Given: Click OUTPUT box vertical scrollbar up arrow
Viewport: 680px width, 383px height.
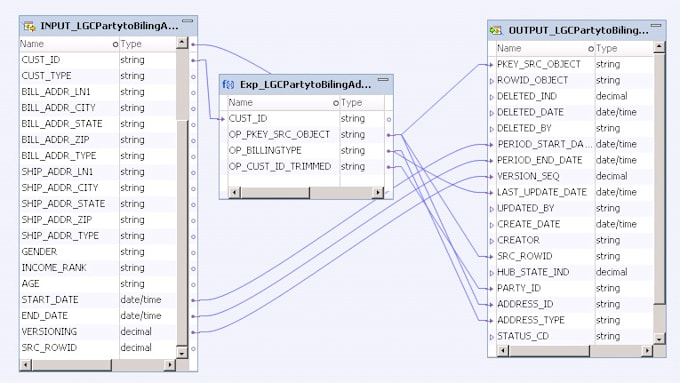Looking at the screenshot, I should 659,47.
